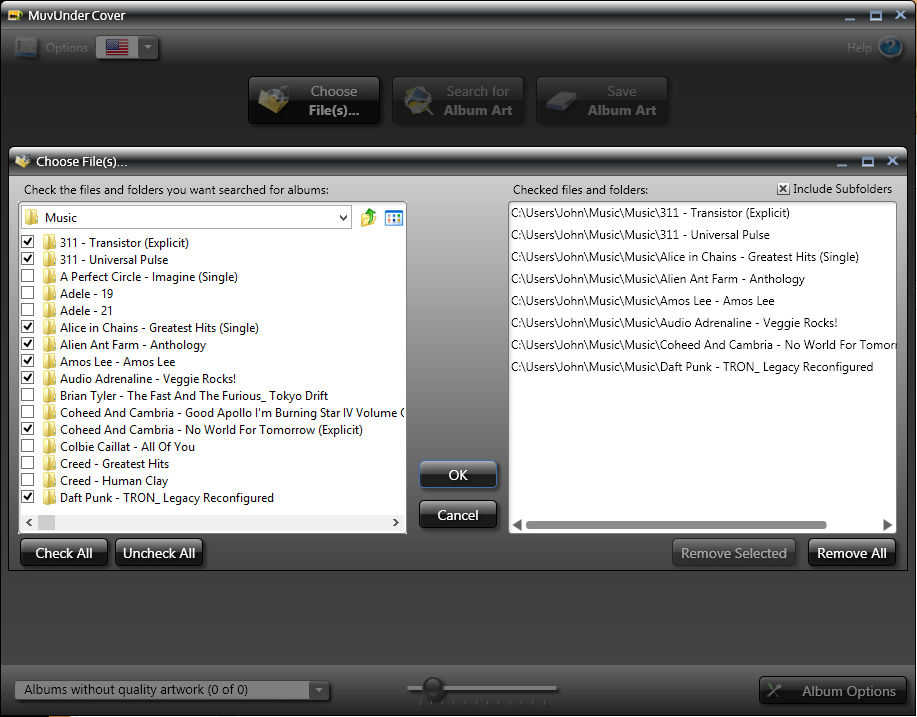Click the Album Options tools icon
Screen dimensions: 917x717
pyautogui.click(x=776, y=691)
